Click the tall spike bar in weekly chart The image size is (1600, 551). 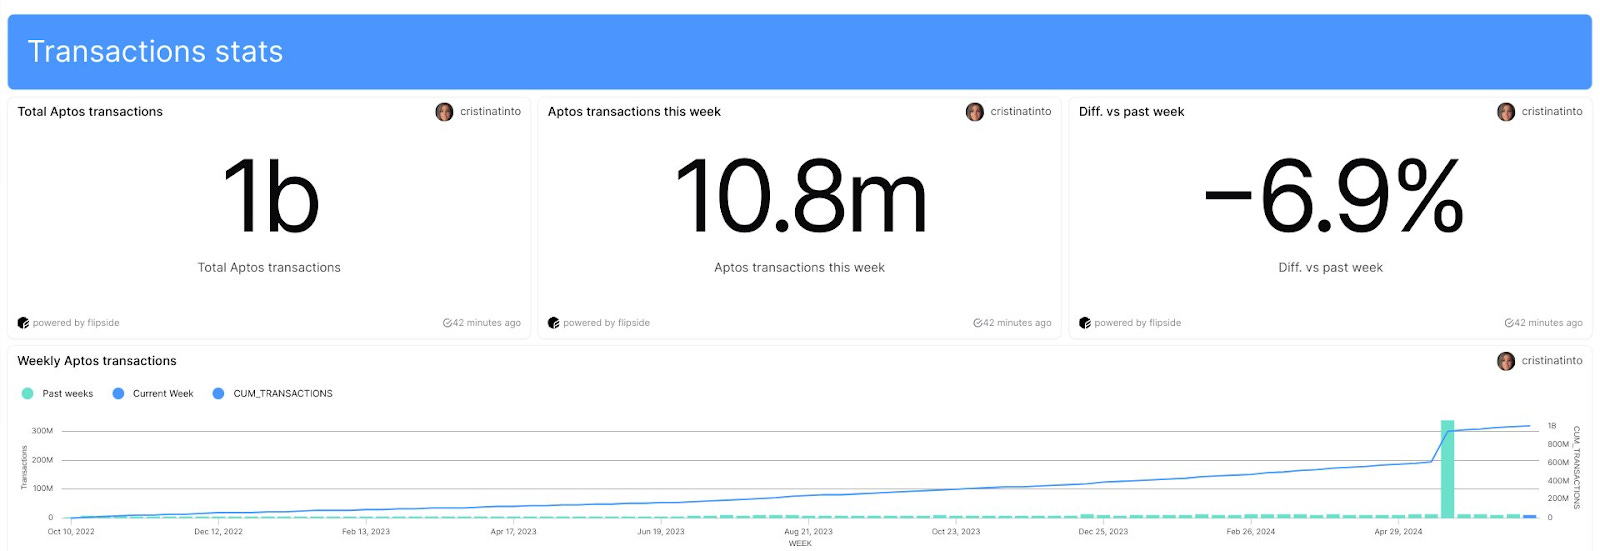point(1446,469)
